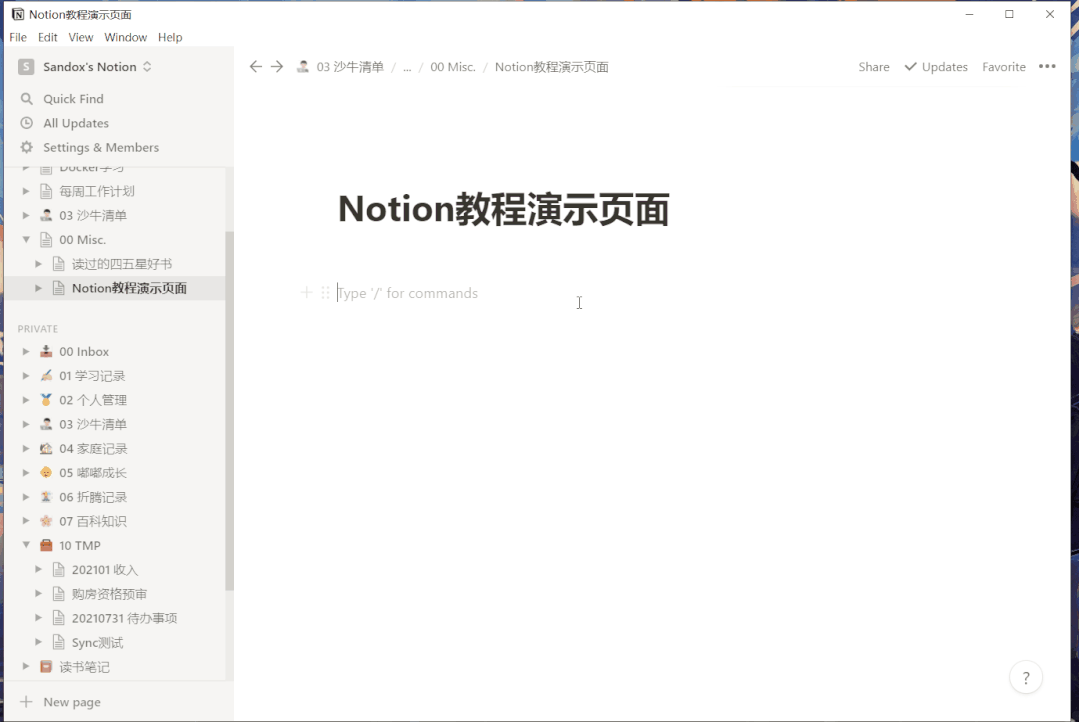Expand the 读过的四五星好书 page
1079x722 pixels.
tap(39, 264)
